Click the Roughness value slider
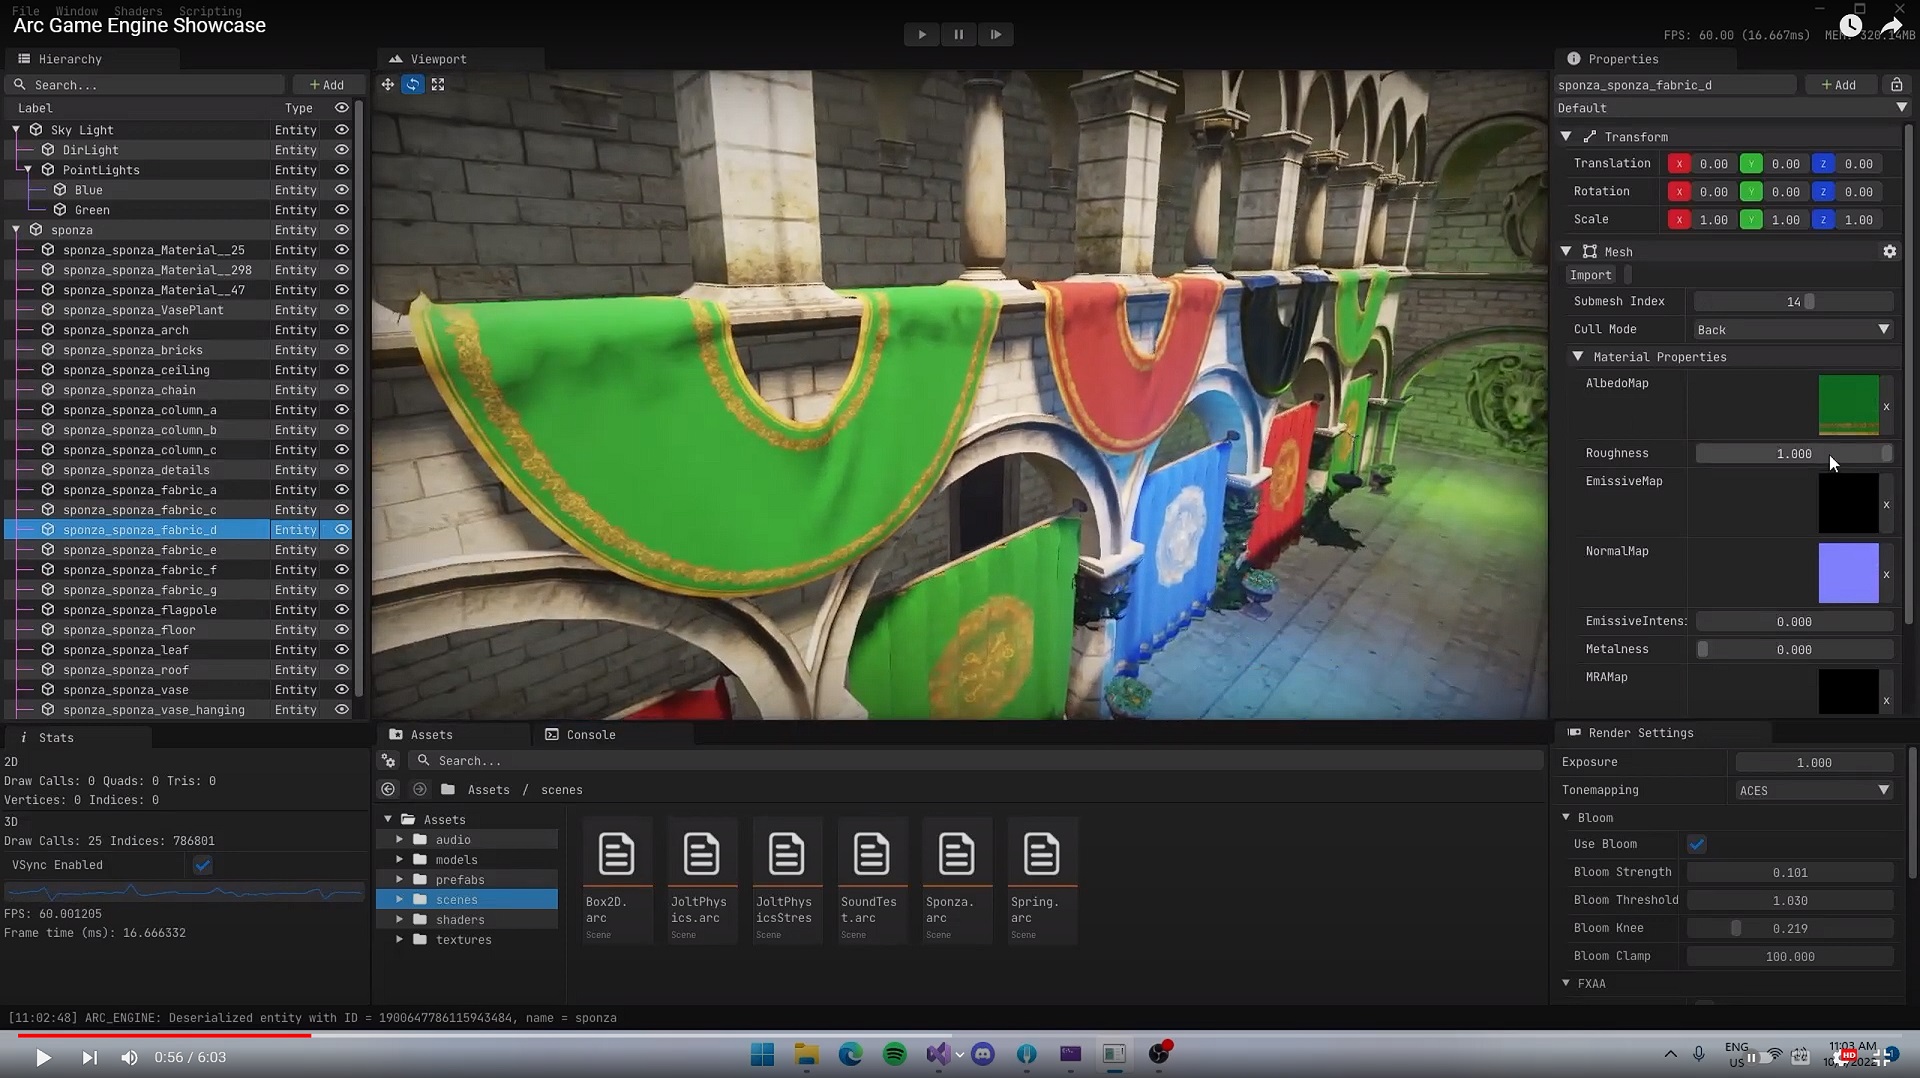The image size is (1920, 1078). 1793,453
